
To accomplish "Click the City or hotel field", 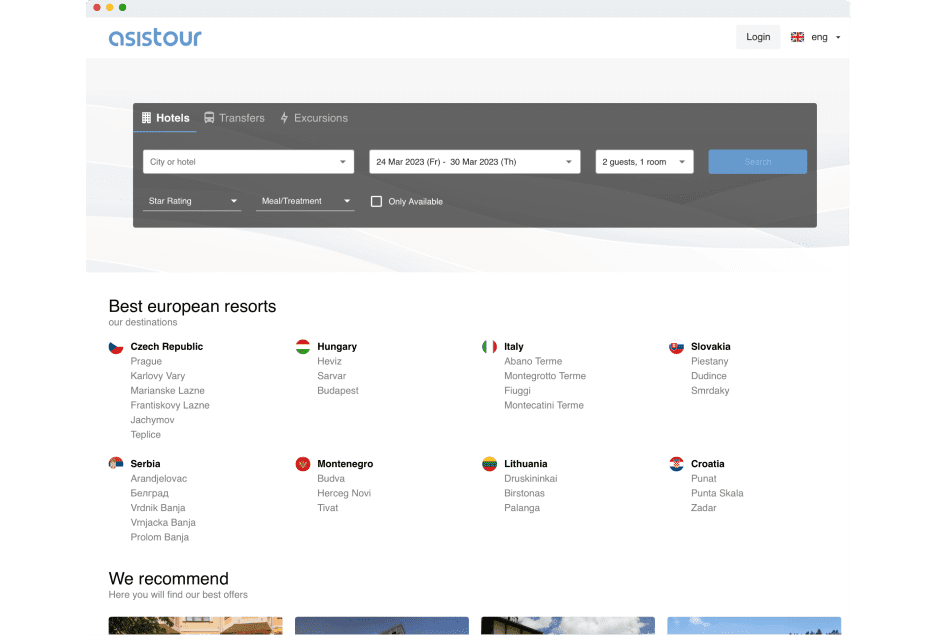I will (x=248, y=162).
